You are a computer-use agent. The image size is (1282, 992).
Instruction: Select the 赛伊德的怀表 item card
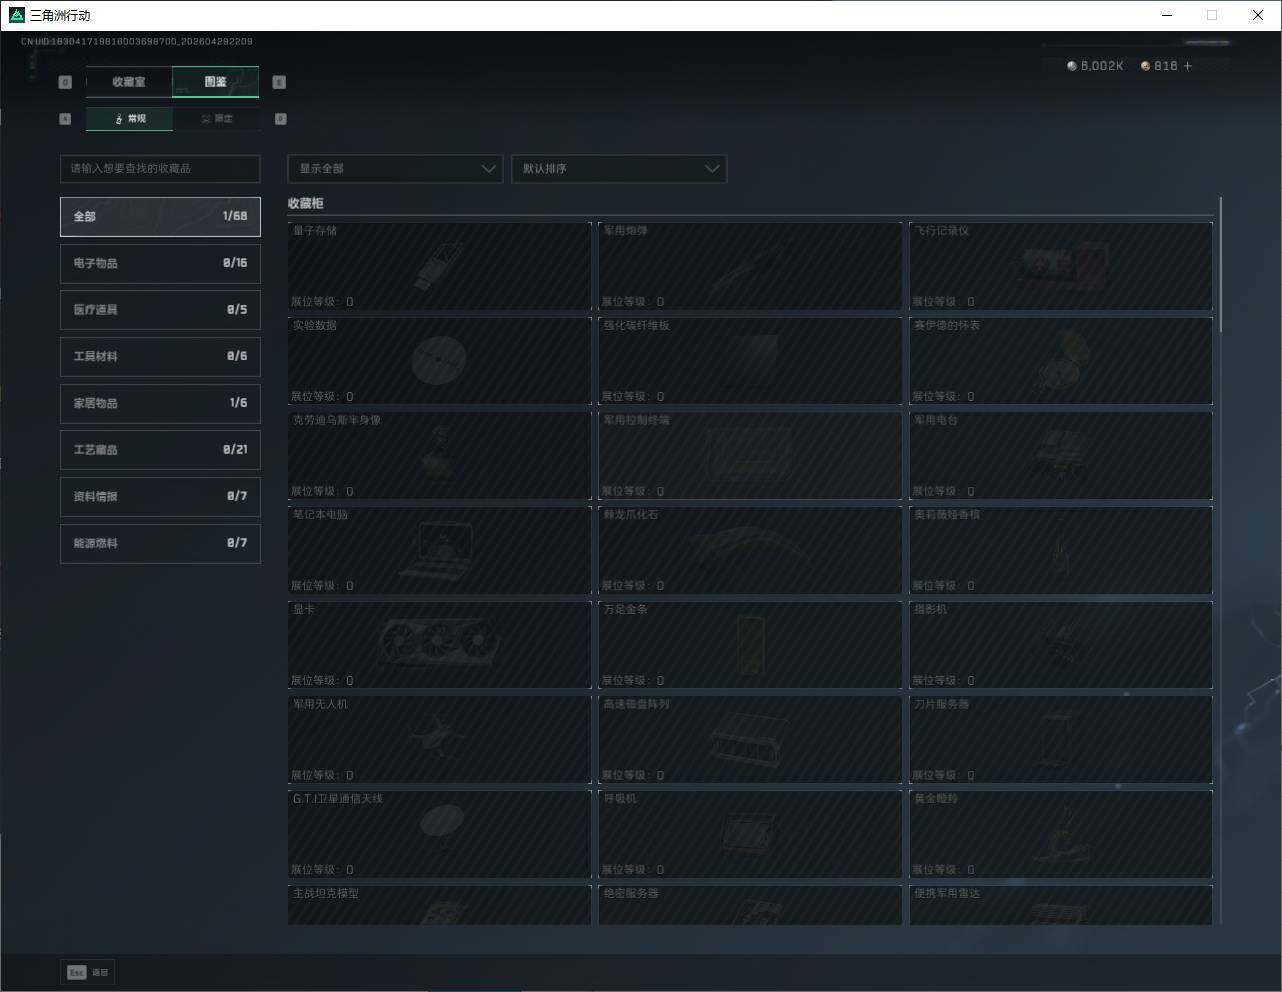coord(1061,361)
